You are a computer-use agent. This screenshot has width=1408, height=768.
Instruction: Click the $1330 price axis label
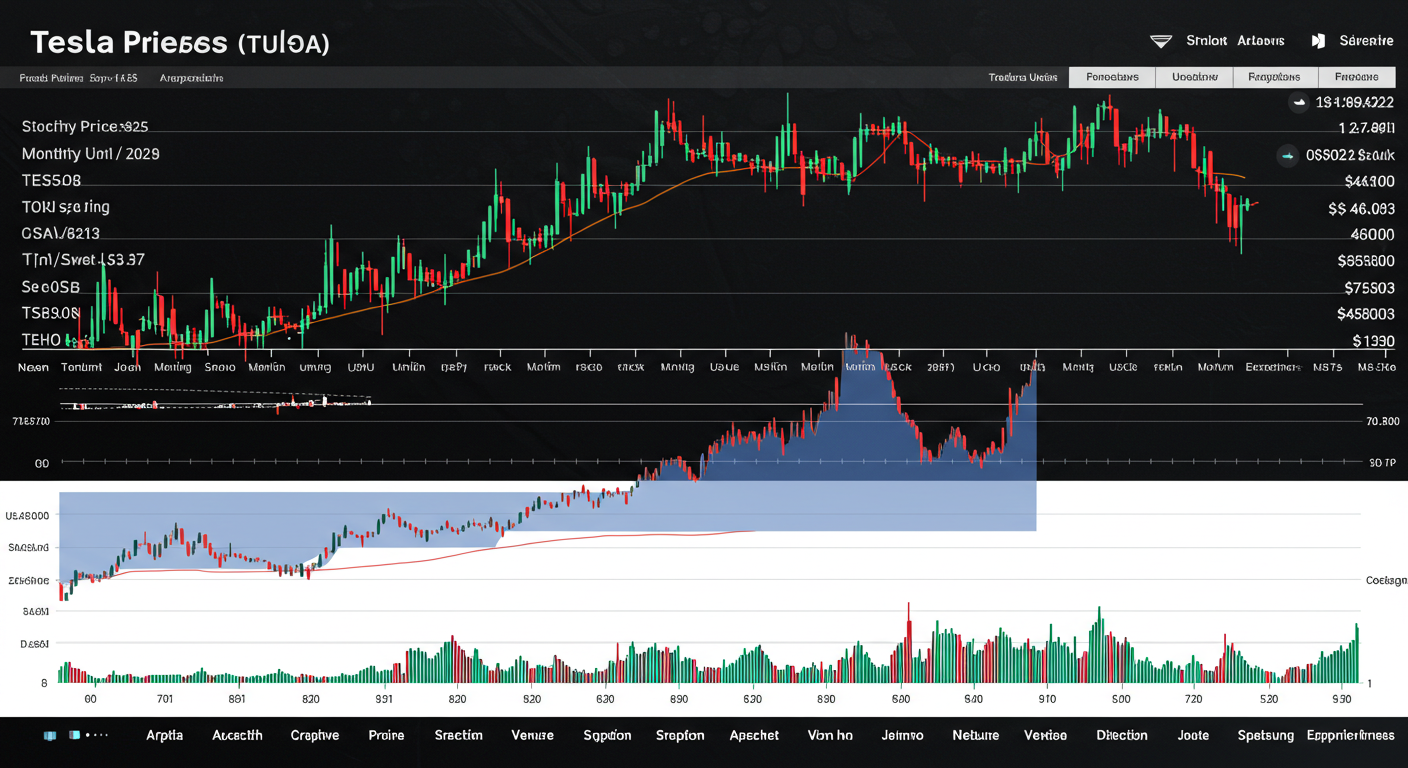click(1373, 341)
